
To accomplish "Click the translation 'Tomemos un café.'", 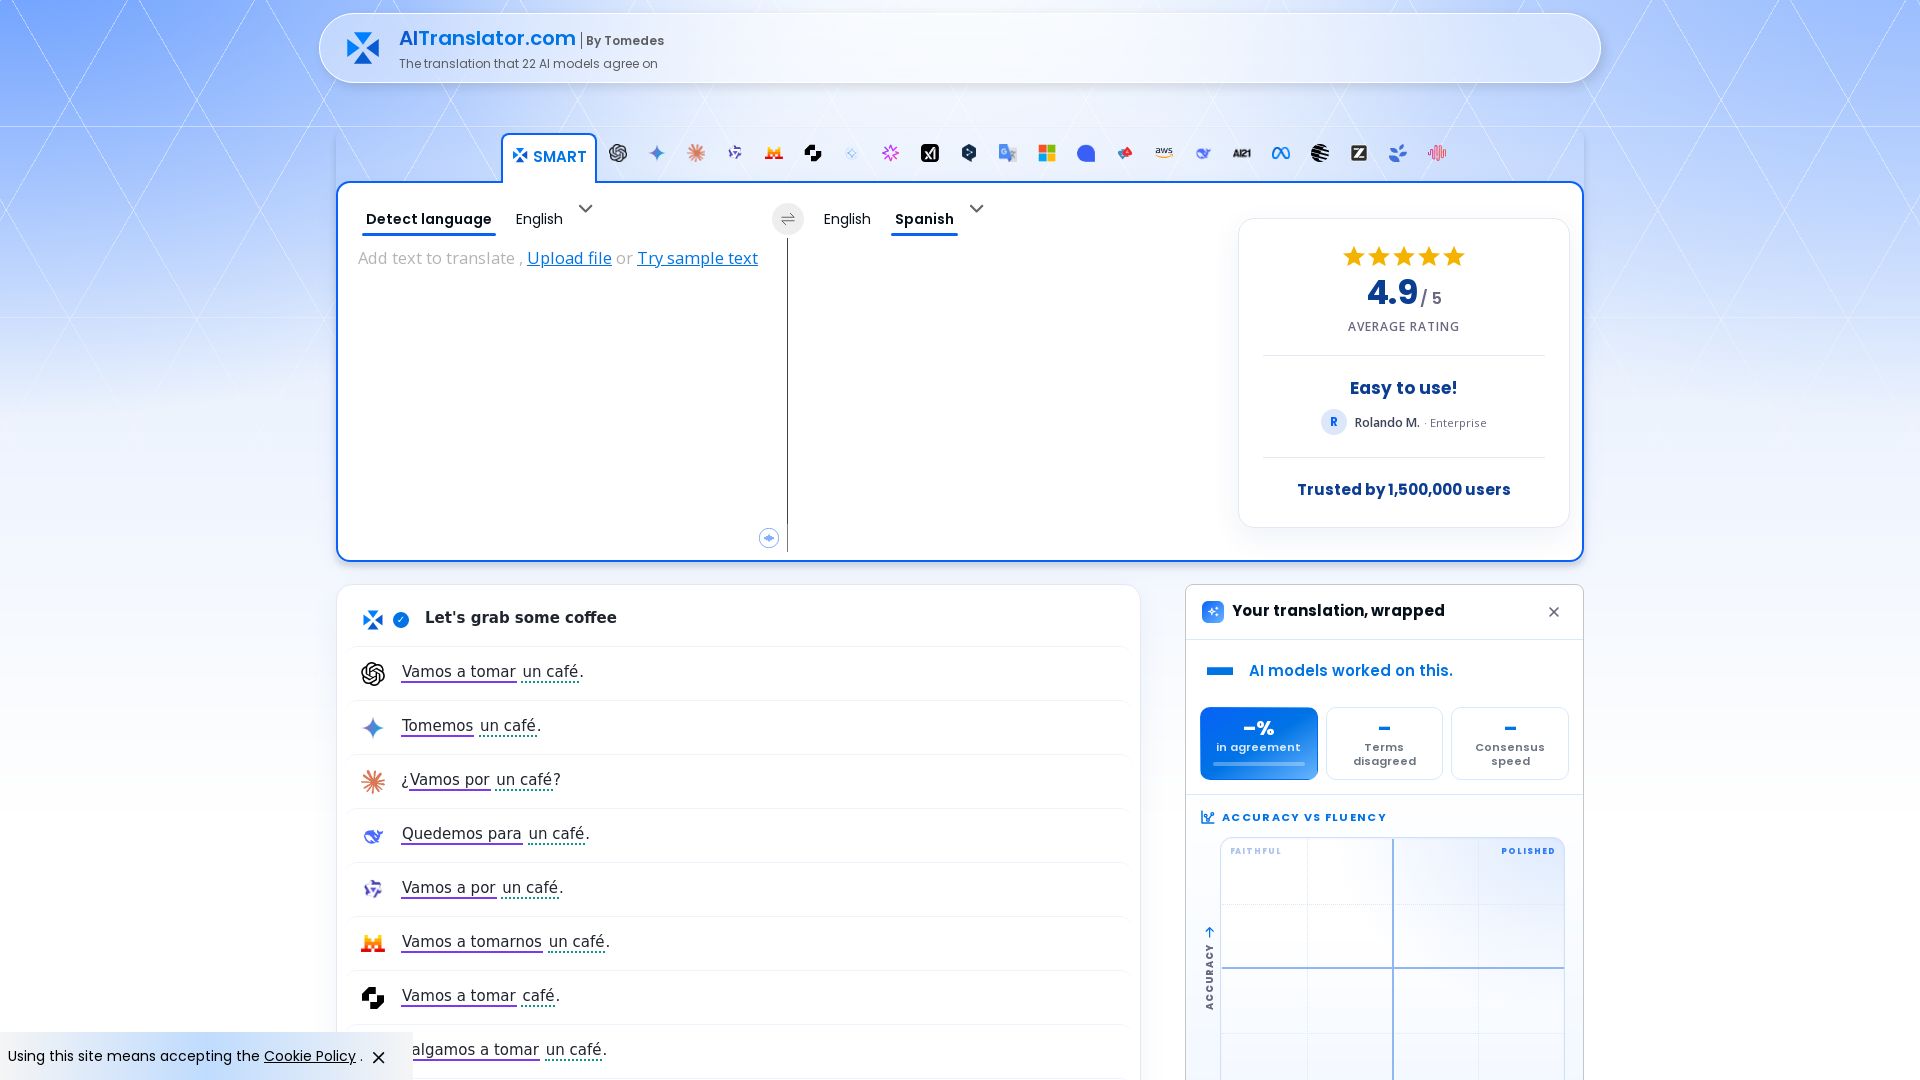I will click(471, 726).
